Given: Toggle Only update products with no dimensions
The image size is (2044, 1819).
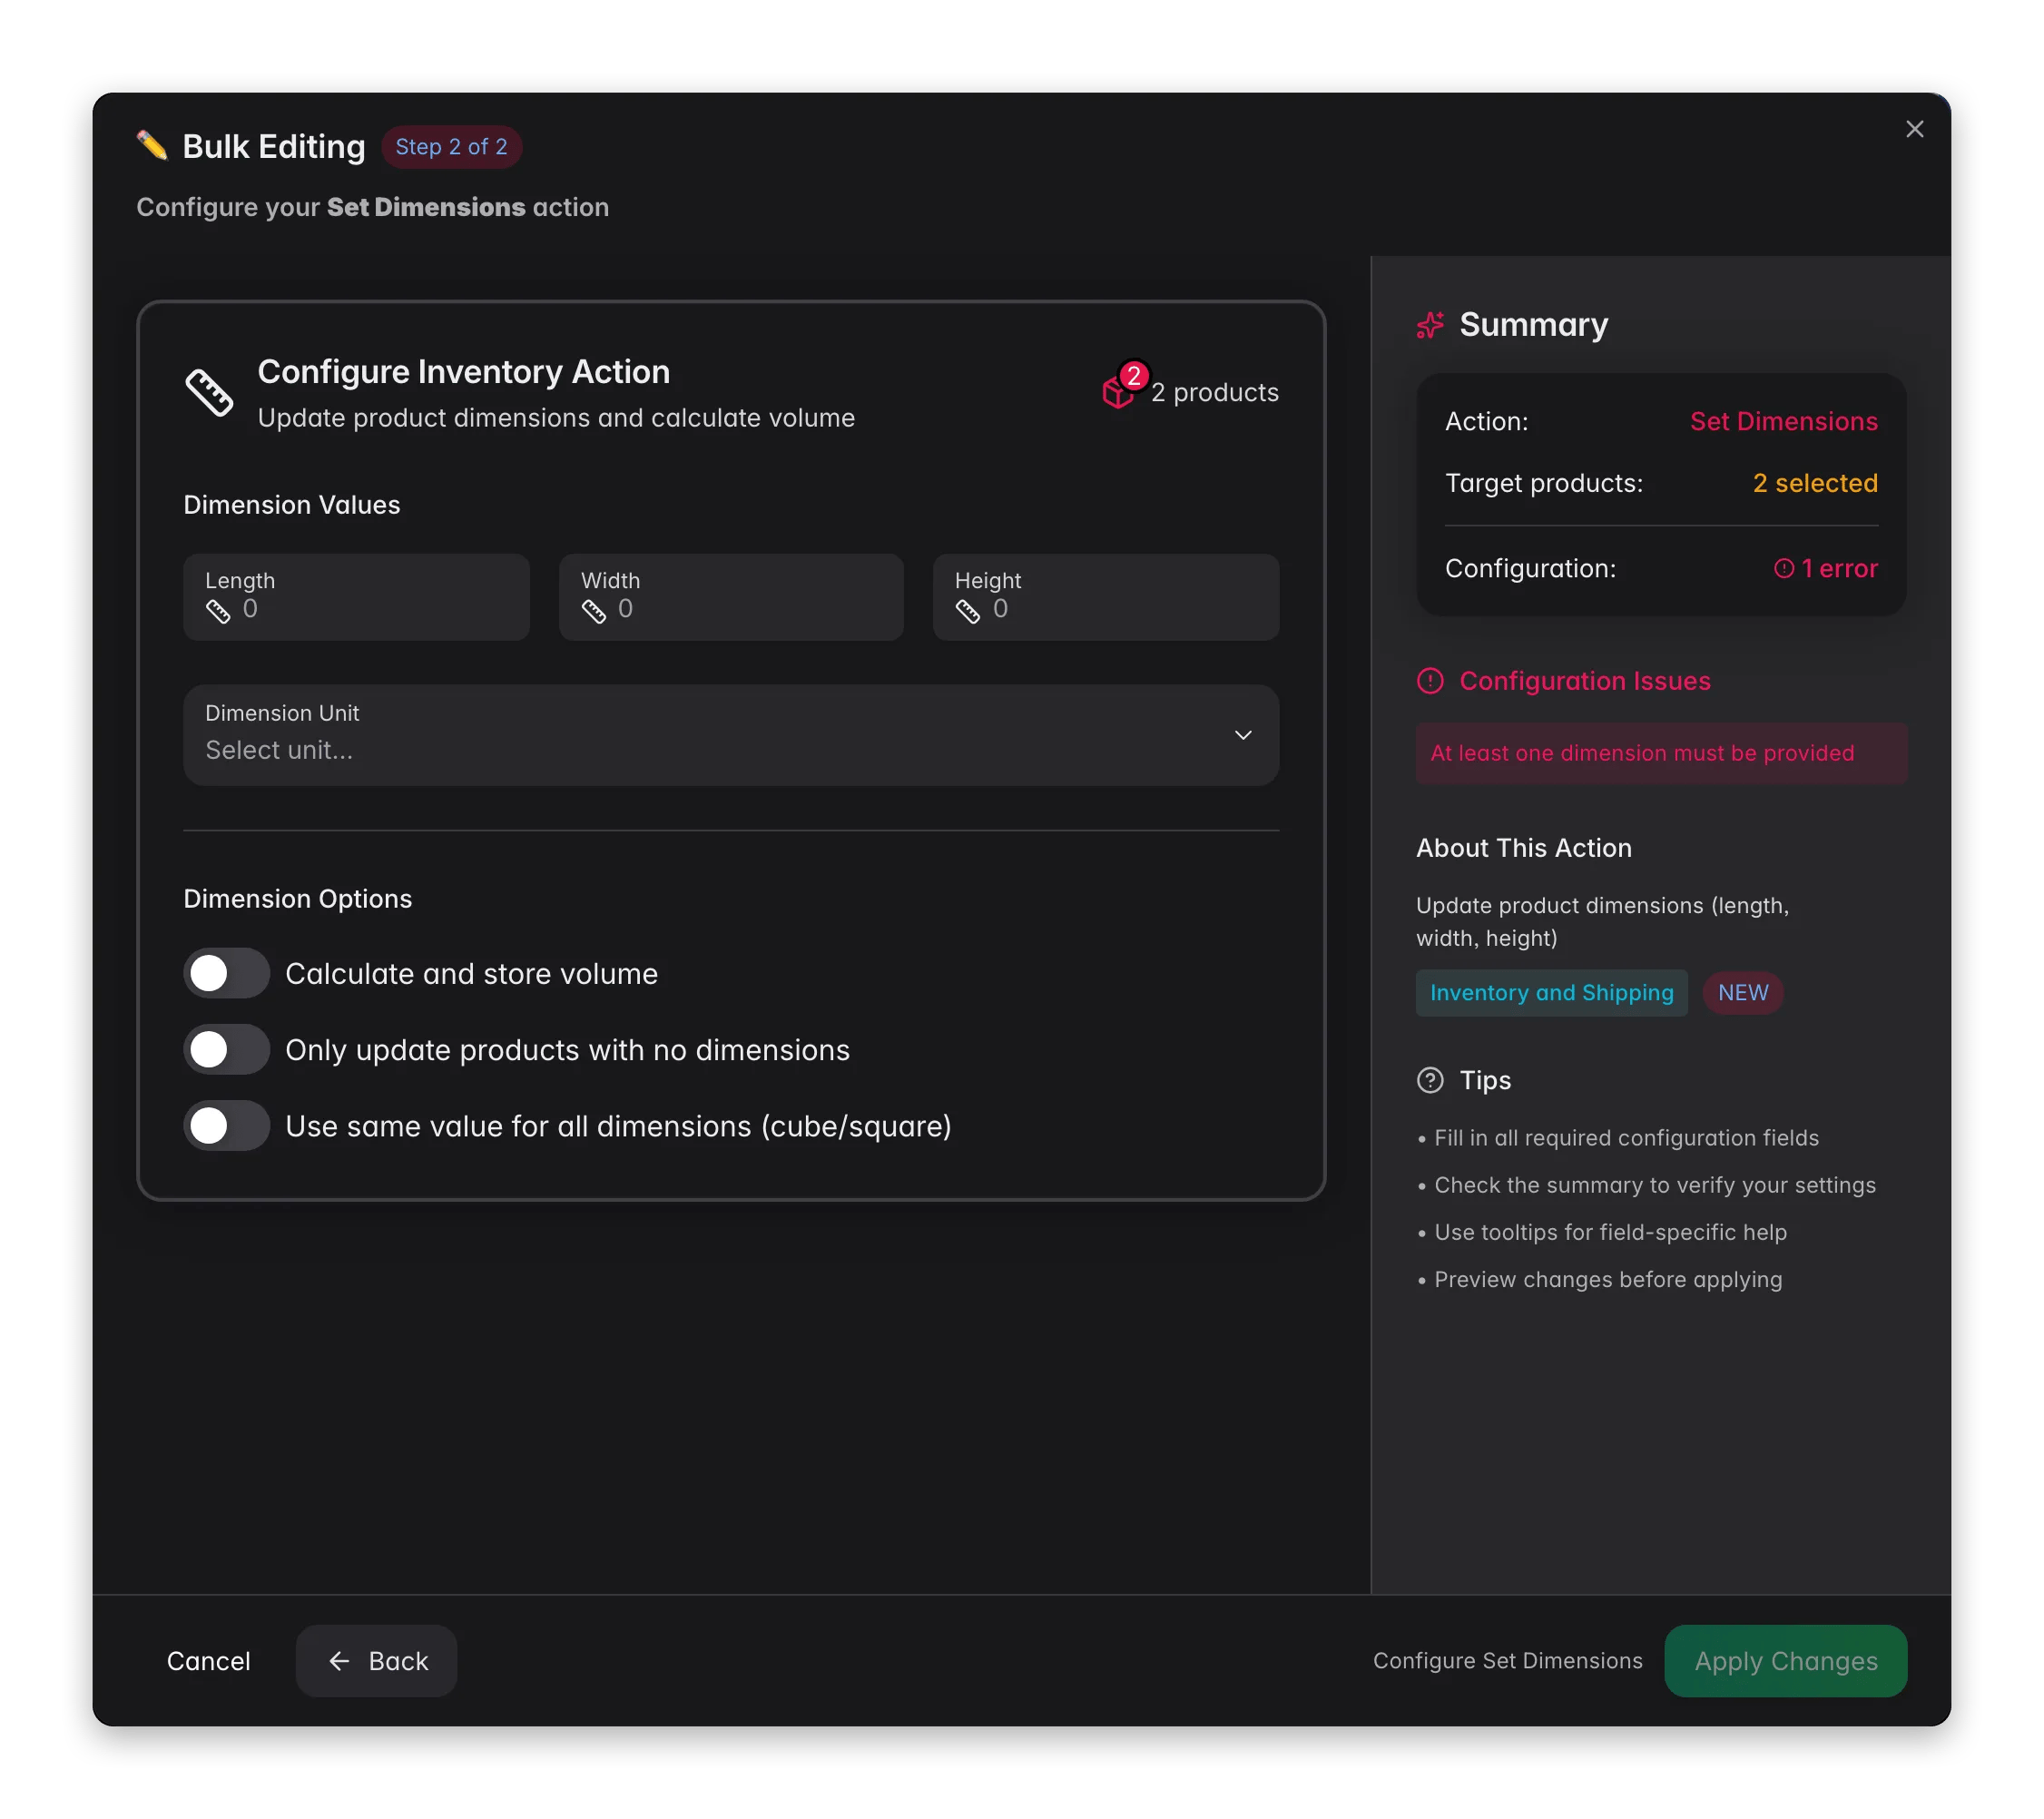Looking at the screenshot, I should click(x=226, y=1050).
